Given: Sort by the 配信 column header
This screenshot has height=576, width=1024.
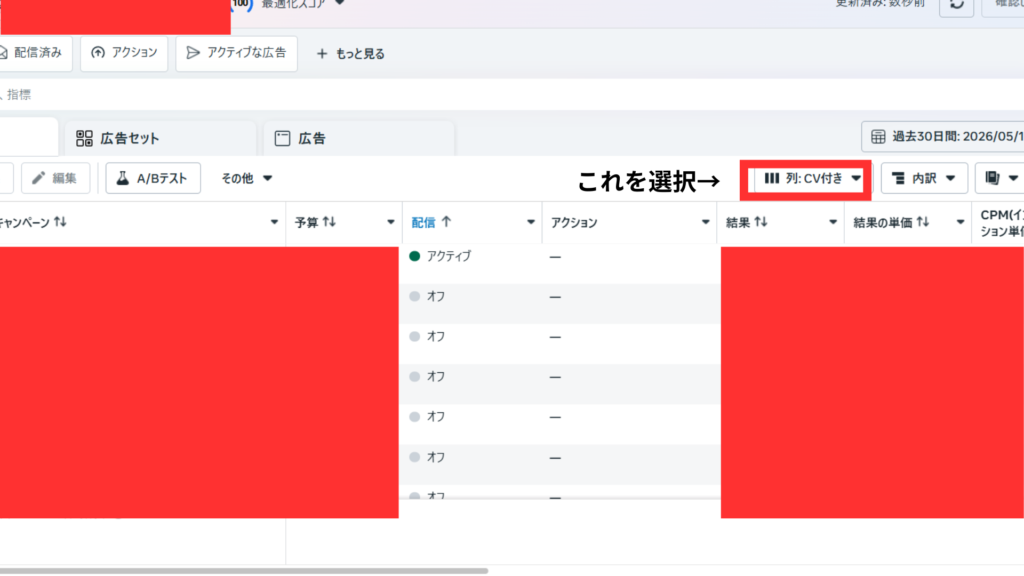Looking at the screenshot, I should [x=423, y=223].
